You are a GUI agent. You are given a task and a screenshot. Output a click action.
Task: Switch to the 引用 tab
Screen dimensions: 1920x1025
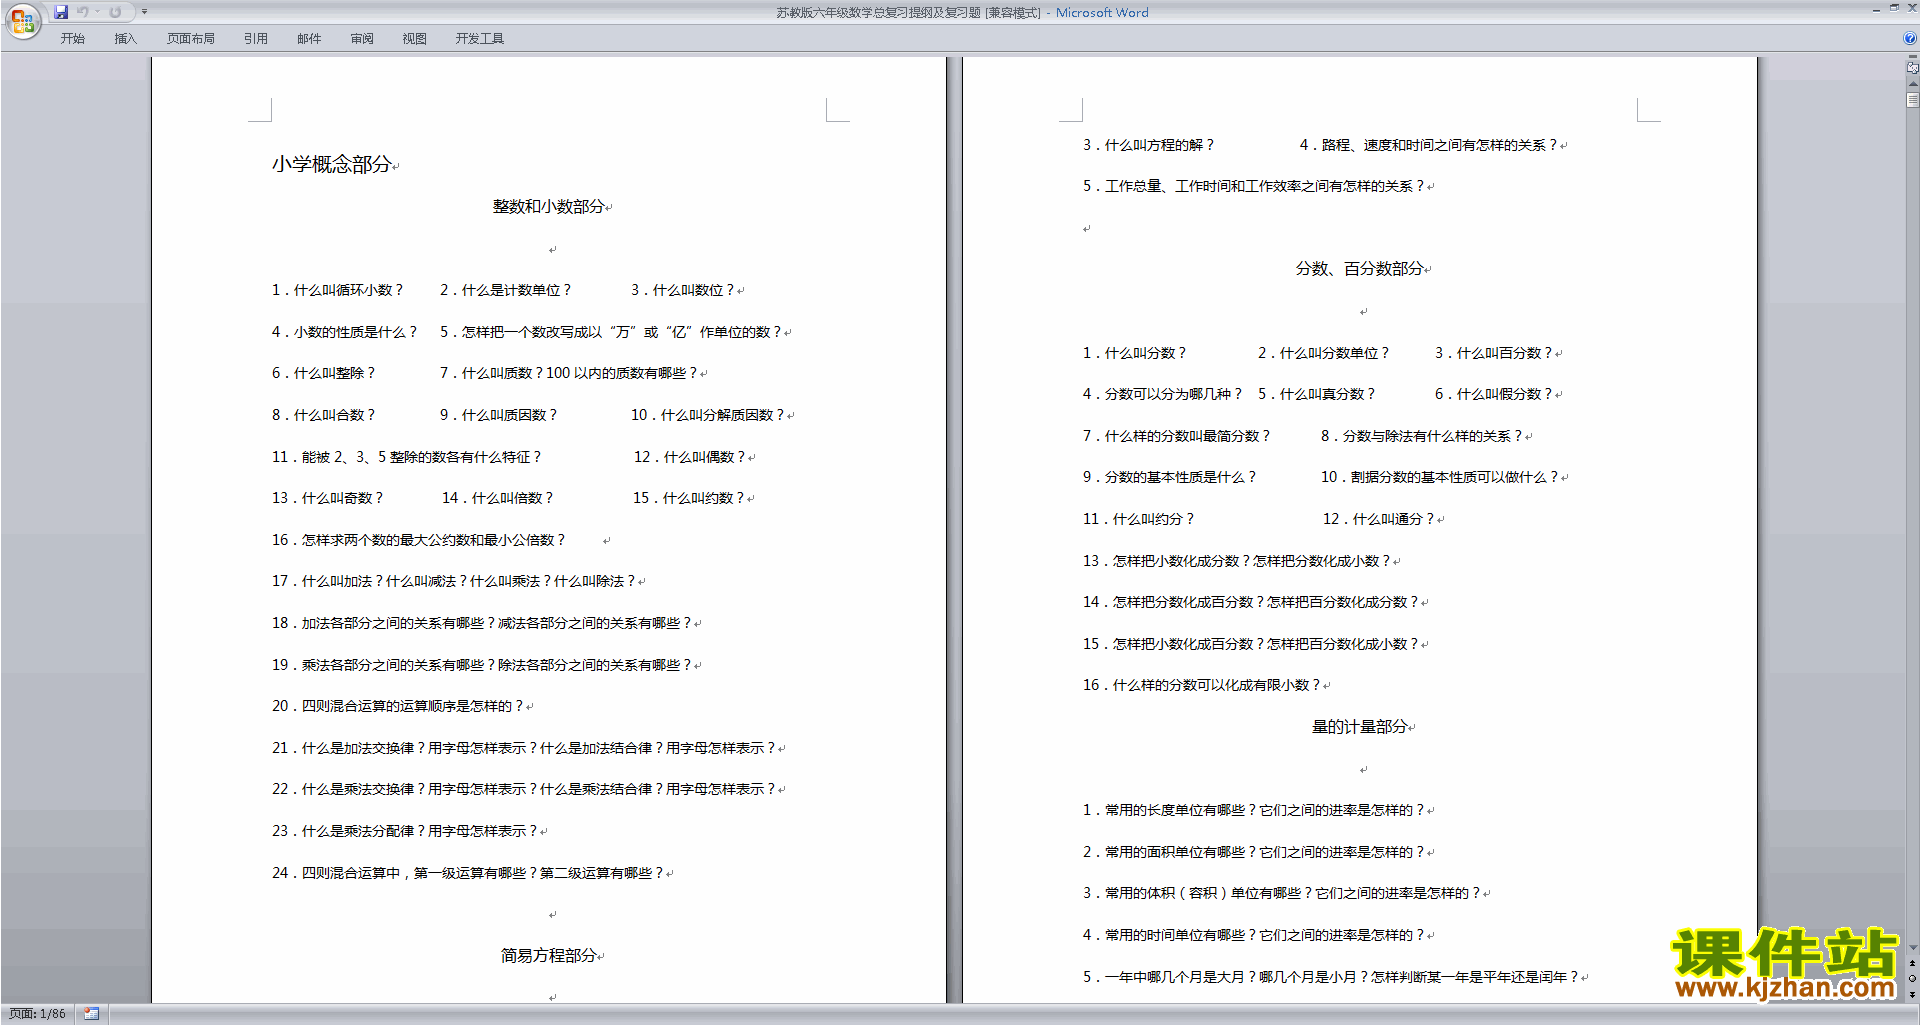pyautogui.click(x=255, y=38)
